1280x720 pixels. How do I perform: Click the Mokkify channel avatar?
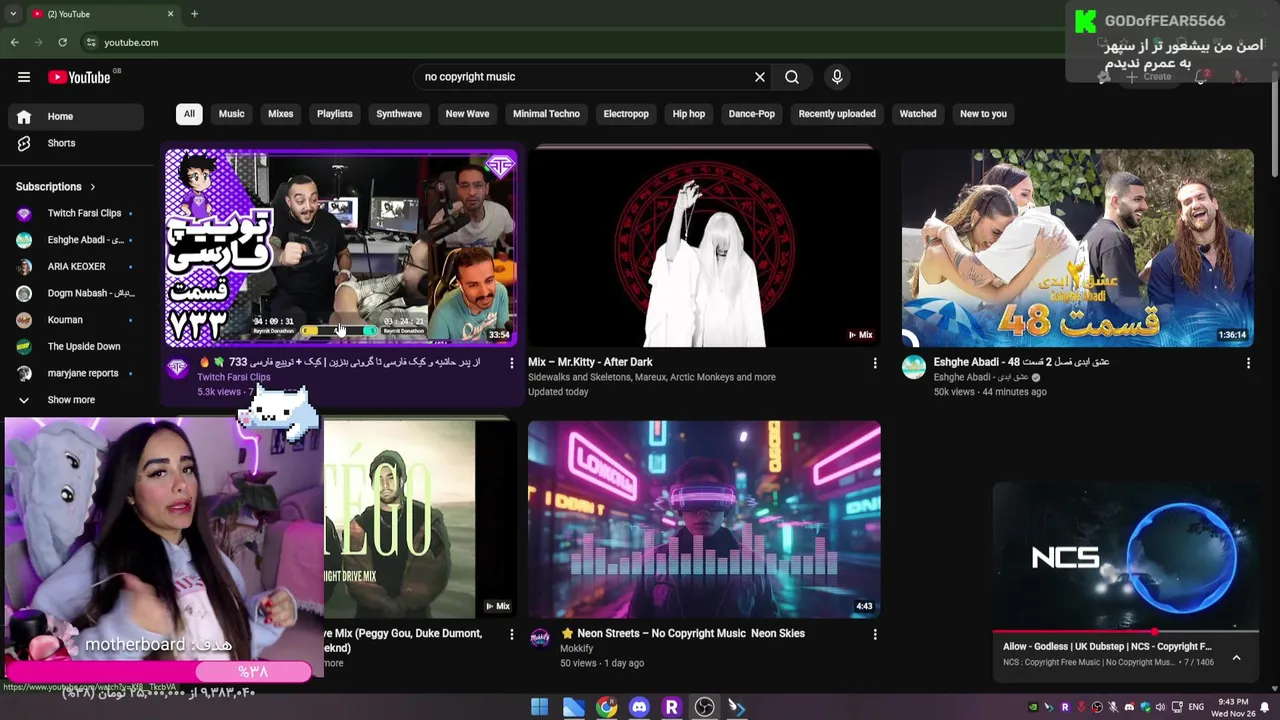click(540, 639)
